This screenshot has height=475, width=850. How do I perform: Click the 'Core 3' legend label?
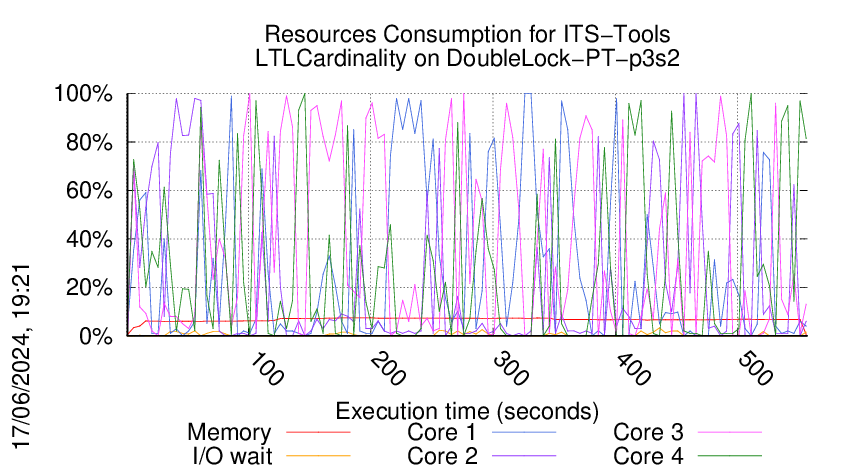point(648,432)
